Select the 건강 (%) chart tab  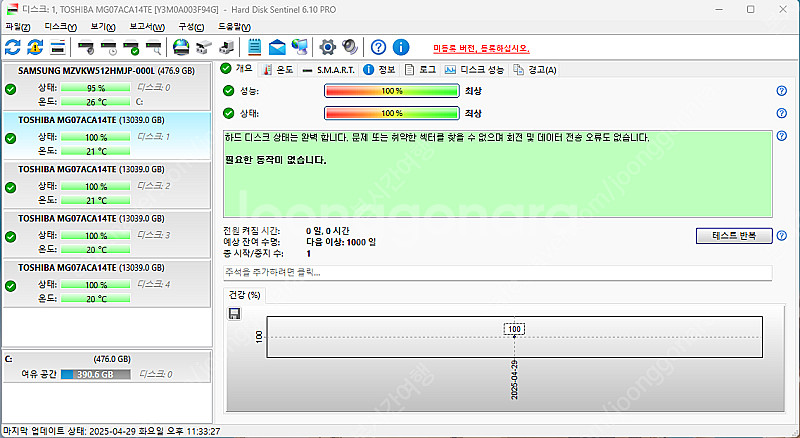click(x=244, y=295)
